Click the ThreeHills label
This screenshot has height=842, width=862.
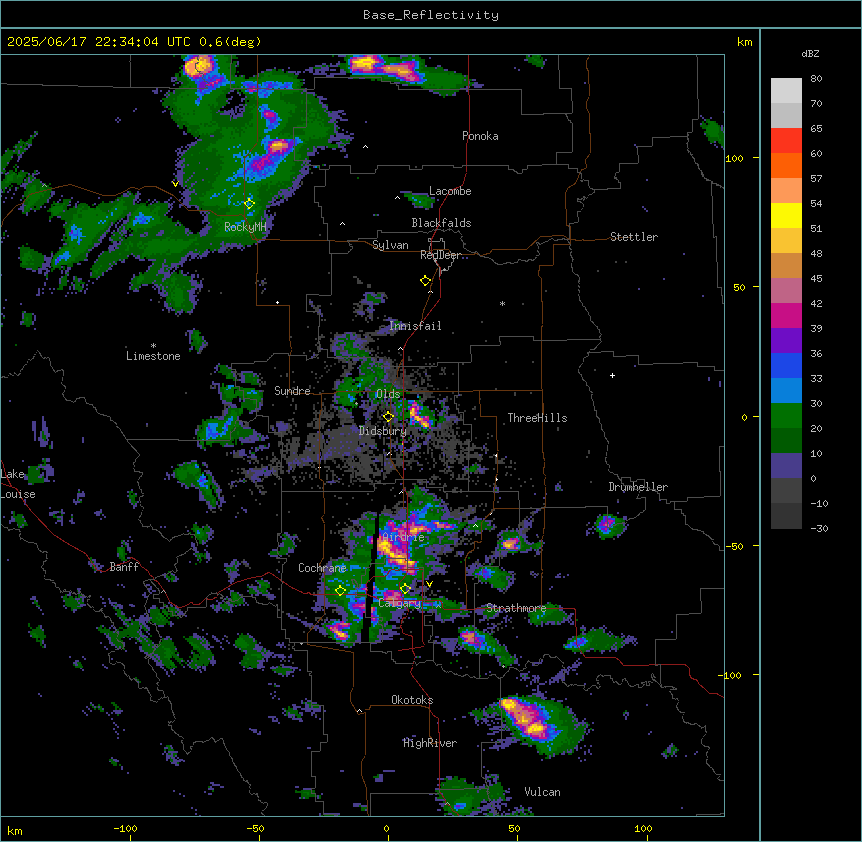[537, 418]
